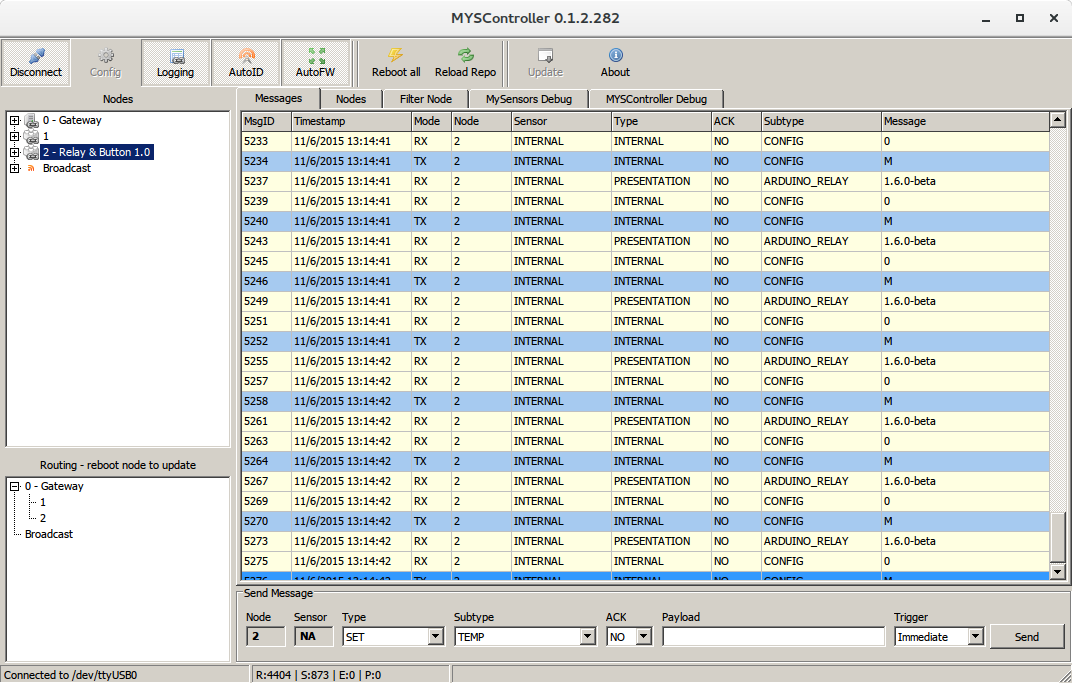This screenshot has height=683, width=1072.
Task: Select node 2 in the Routing tree
Action: [x=42, y=518]
